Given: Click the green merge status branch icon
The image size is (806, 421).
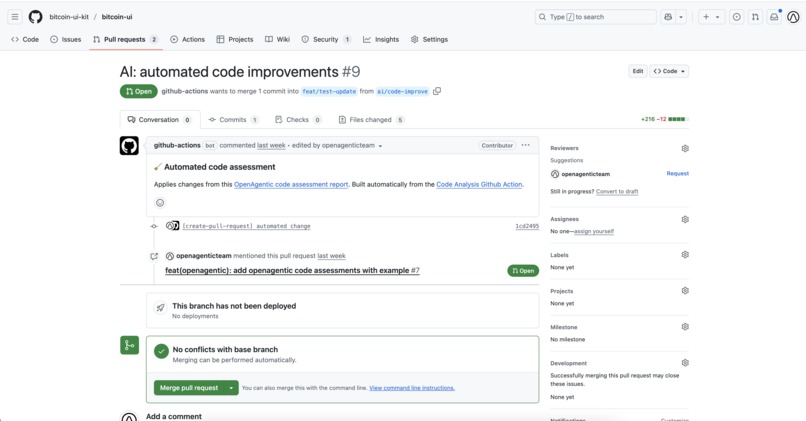Looking at the screenshot, I should (130, 345).
